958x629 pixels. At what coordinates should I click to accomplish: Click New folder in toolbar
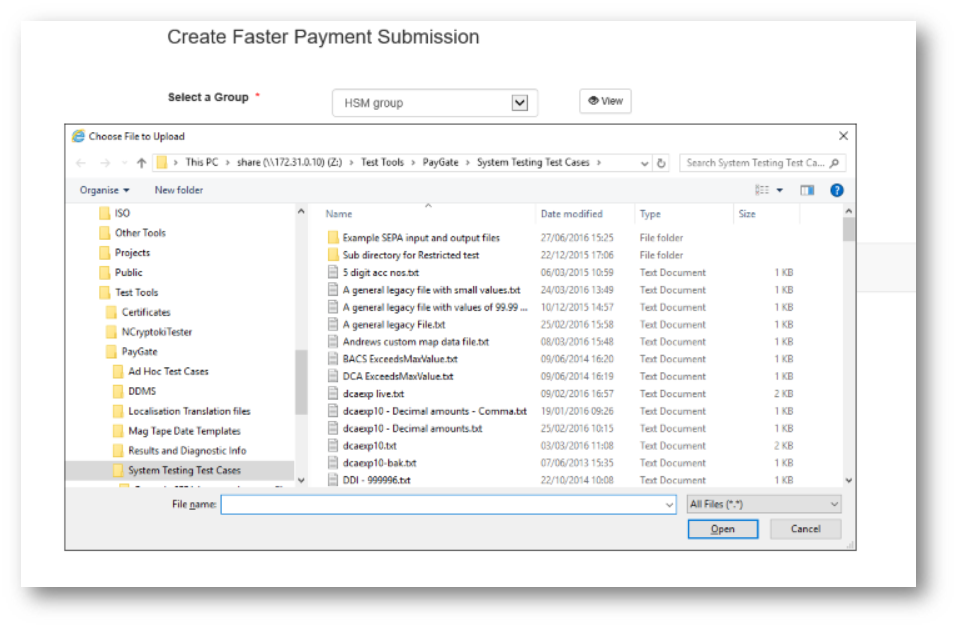178,190
